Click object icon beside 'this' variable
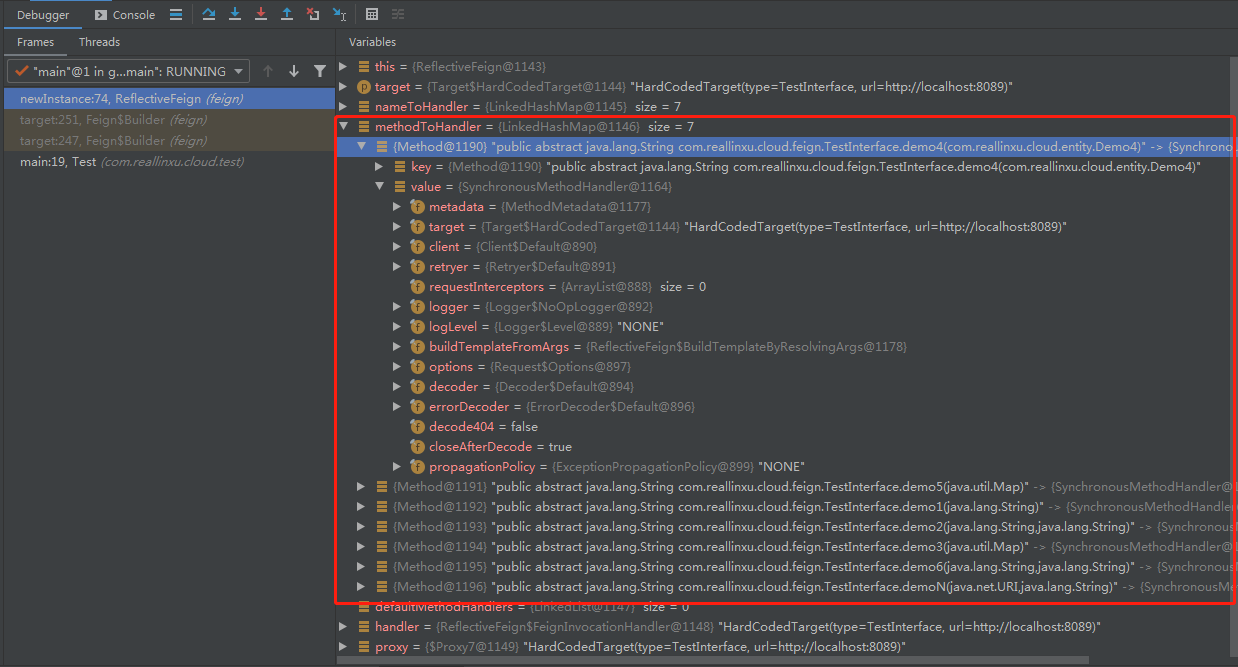Image resolution: width=1238 pixels, height=667 pixels. (364, 67)
